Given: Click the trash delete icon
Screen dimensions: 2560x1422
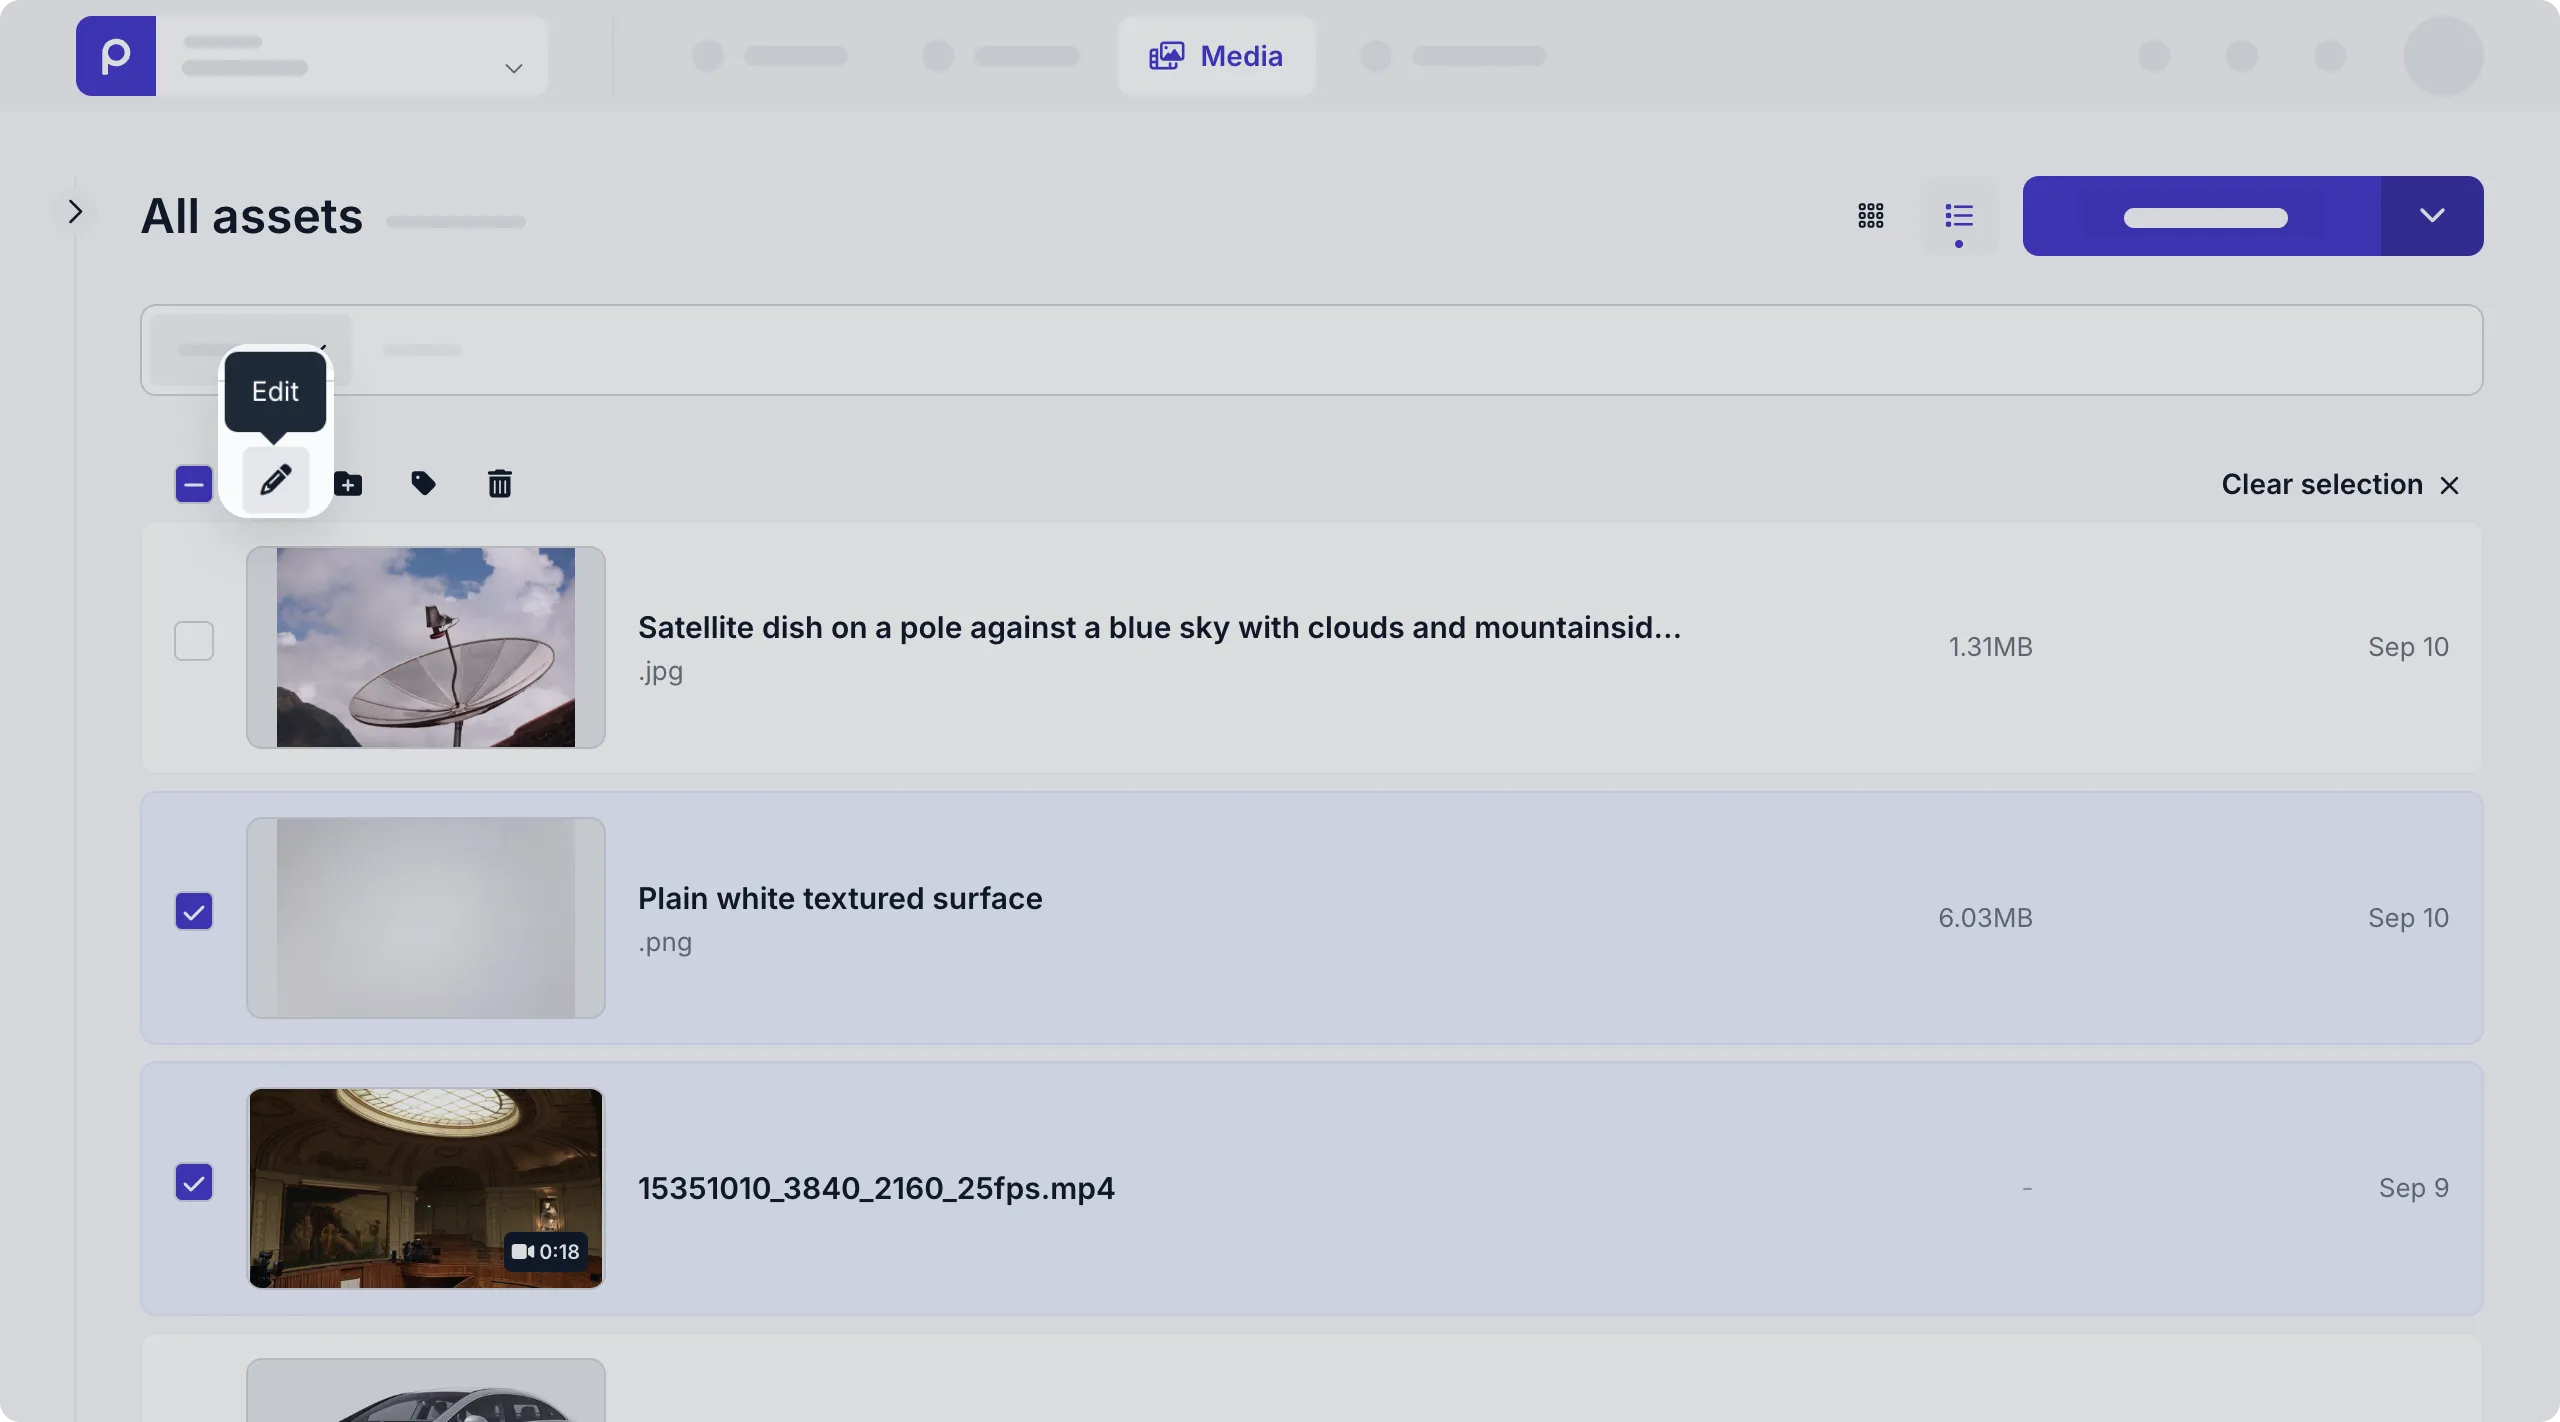Looking at the screenshot, I should click(x=499, y=484).
